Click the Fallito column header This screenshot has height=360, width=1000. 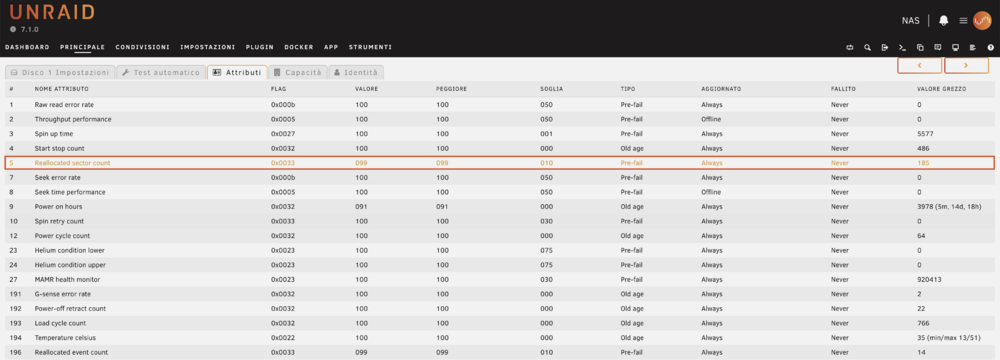[x=843, y=89]
